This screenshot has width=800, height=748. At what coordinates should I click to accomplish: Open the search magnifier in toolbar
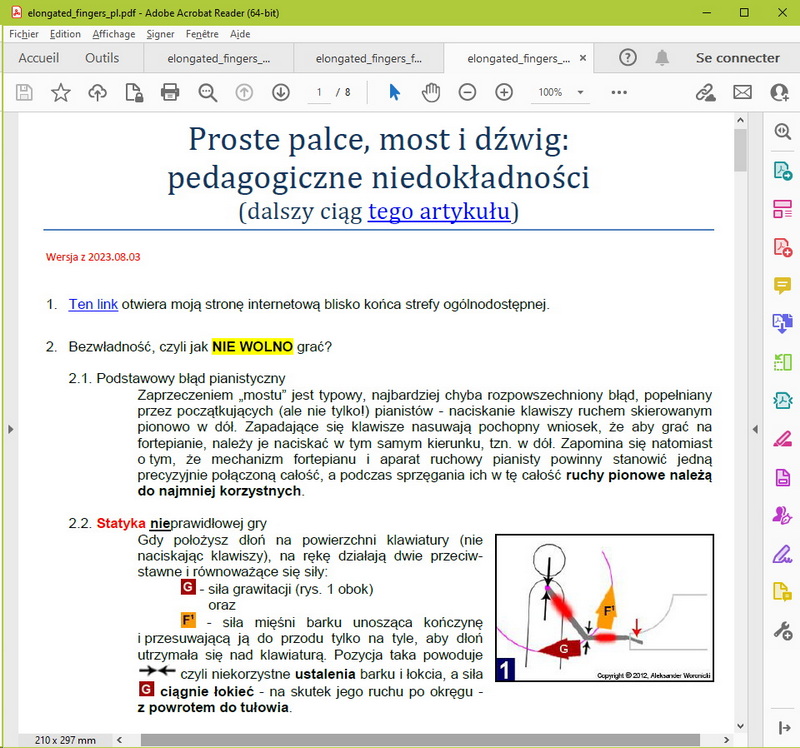(x=207, y=92)
